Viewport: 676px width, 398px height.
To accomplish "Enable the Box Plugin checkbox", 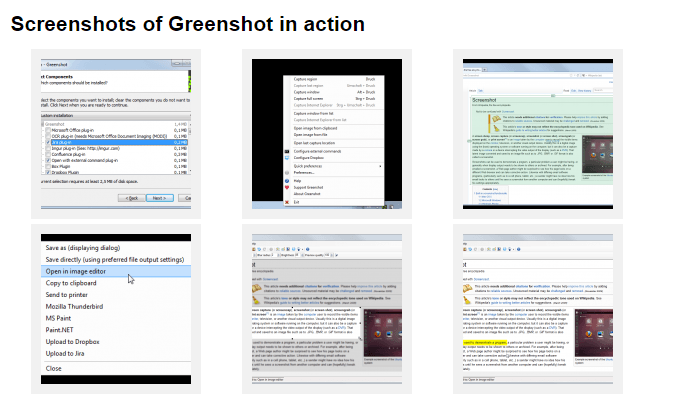I will (x=48, y=166).
